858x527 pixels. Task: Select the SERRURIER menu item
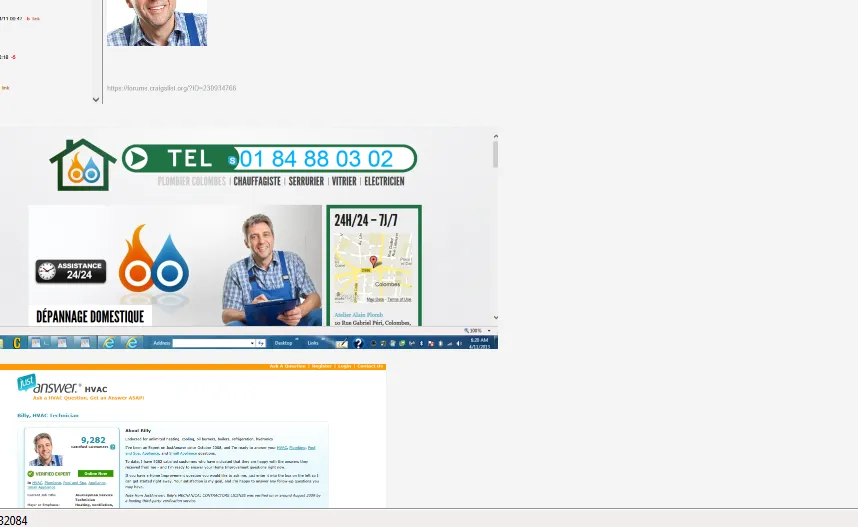pos(306,181)
